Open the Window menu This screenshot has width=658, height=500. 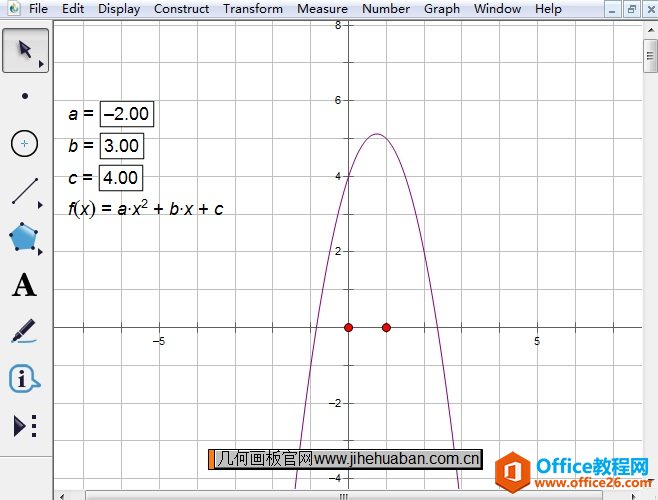tap(498, 8)
